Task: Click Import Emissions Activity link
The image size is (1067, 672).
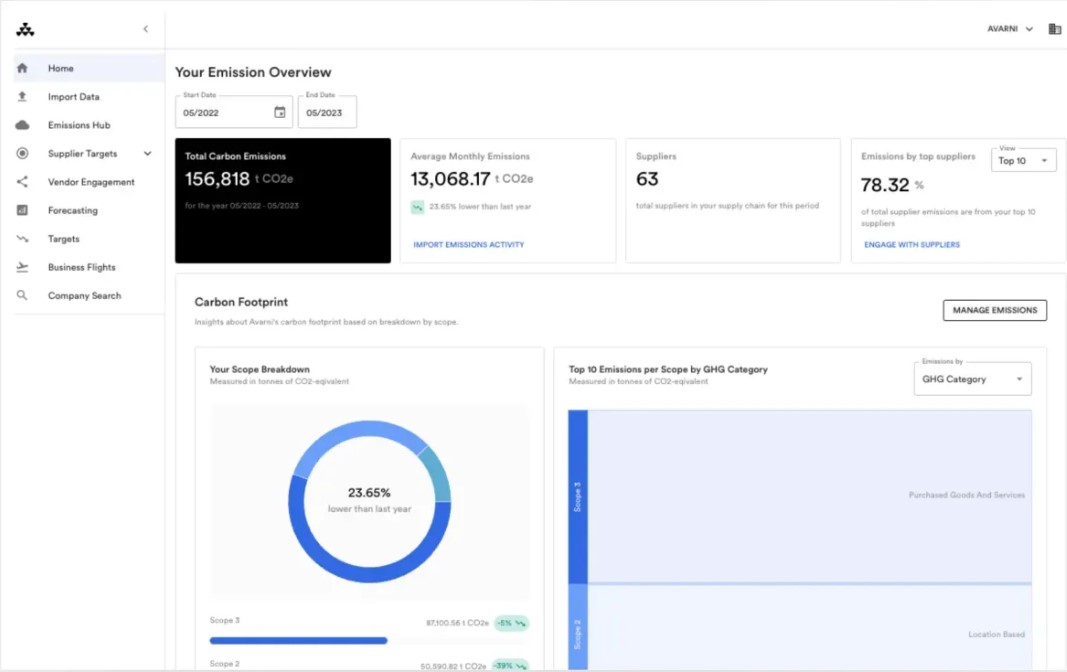Action: (x=468, y=245)
